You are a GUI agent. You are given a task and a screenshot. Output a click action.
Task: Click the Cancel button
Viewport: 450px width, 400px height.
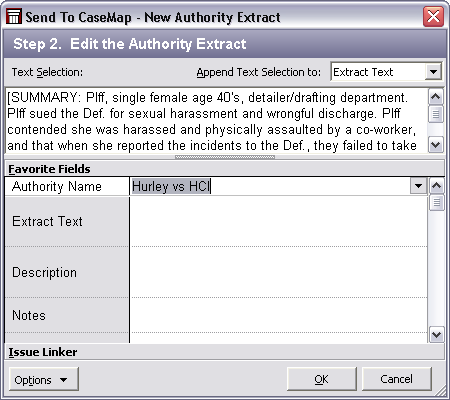pos(397,379)
